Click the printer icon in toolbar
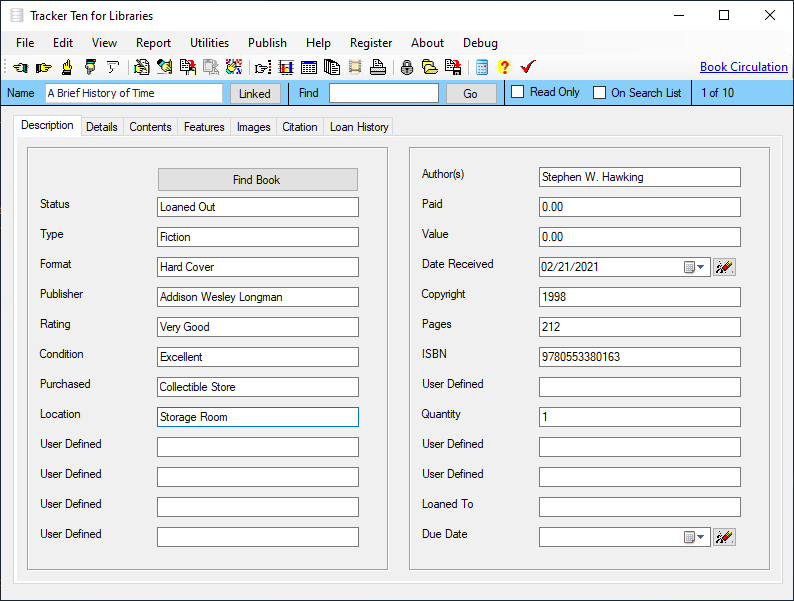This screenshot has height=601, width=794. point(377,68)
